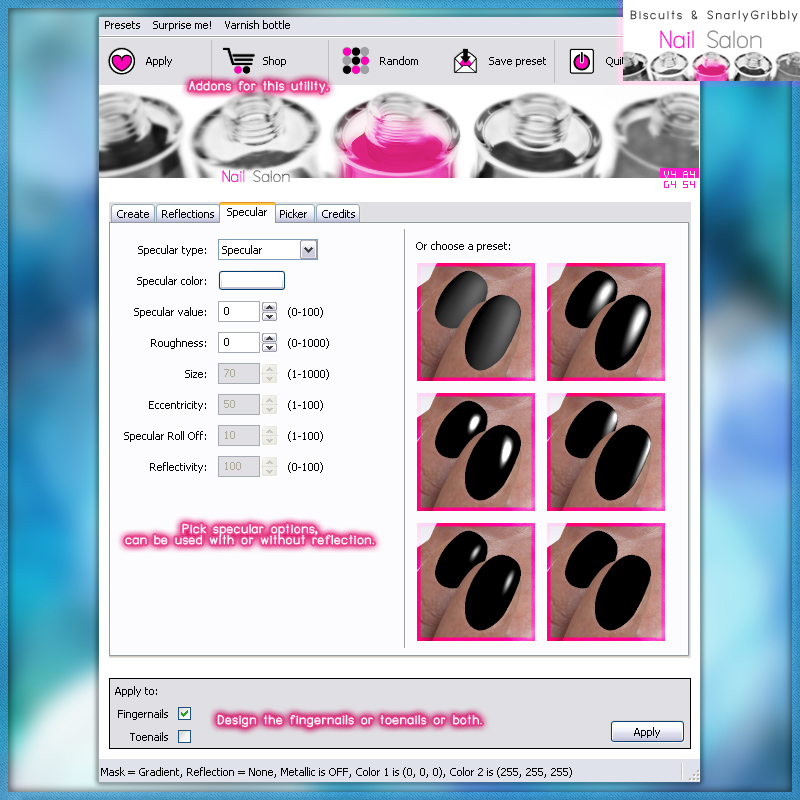Open the Varnish bottle menu
Screen dimensions: 800x800
257,25
